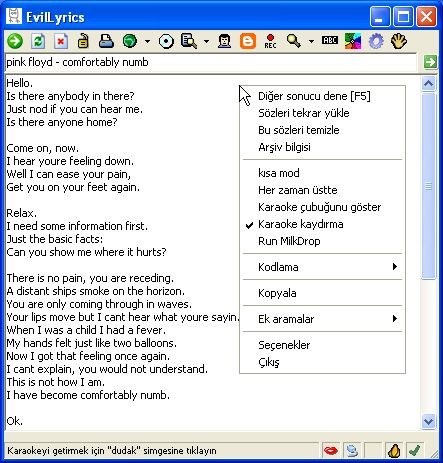Open dropdown arrow beside magnifier icon
This screenshot has height=463, width=443.
click(x=311, y=41)
